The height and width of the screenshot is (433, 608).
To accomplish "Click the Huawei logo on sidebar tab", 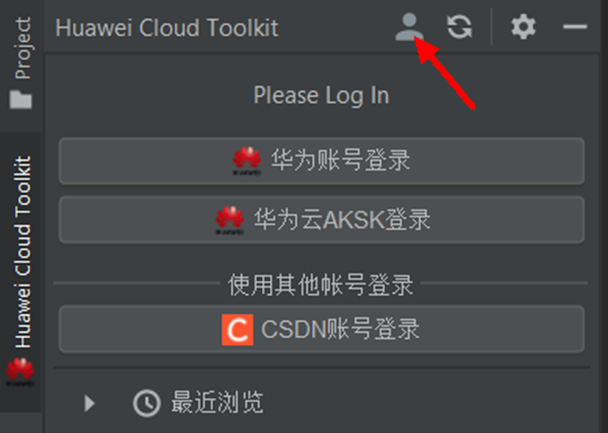I will click(20, 372).
